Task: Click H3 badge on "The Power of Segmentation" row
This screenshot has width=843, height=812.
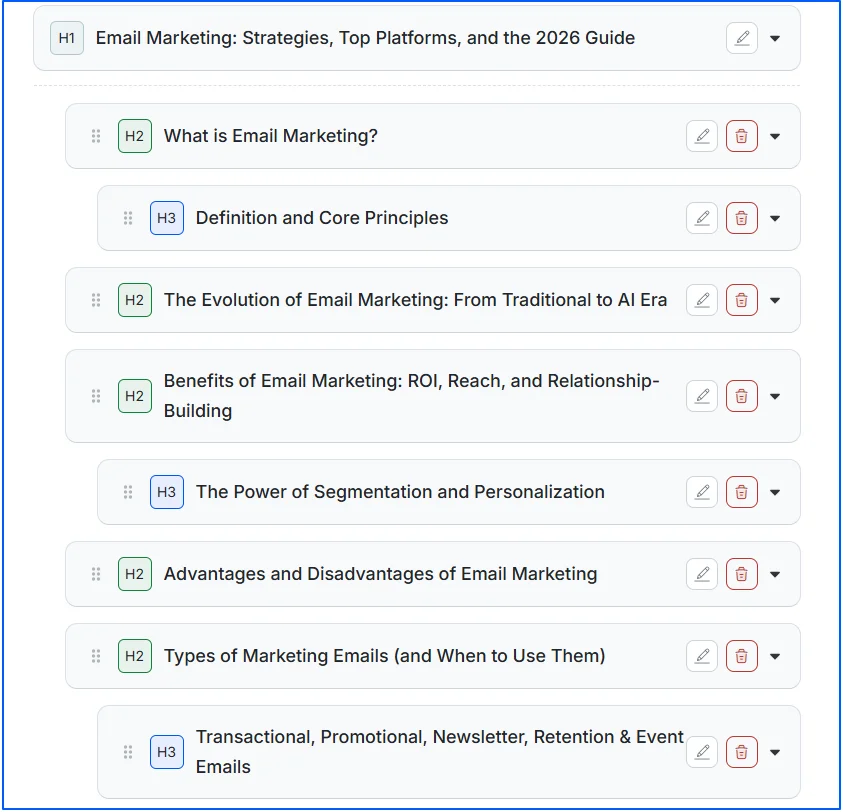Action: [166, 492]
